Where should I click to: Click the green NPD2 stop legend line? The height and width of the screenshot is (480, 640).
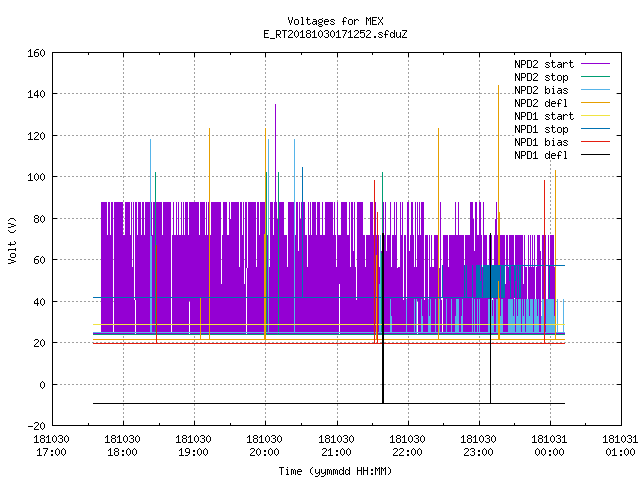[595, 77]
